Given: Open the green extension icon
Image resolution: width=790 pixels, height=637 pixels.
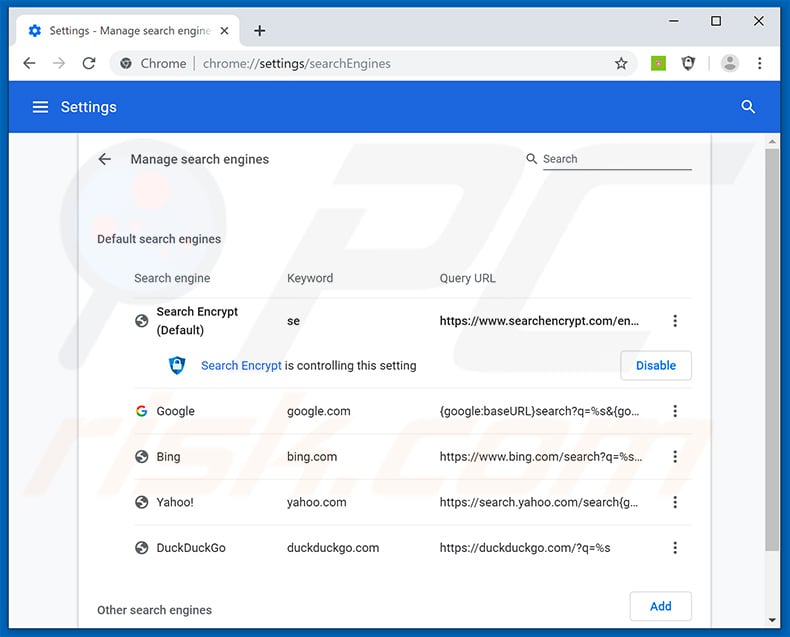Looking at the screenshot, I should (658, 63).
